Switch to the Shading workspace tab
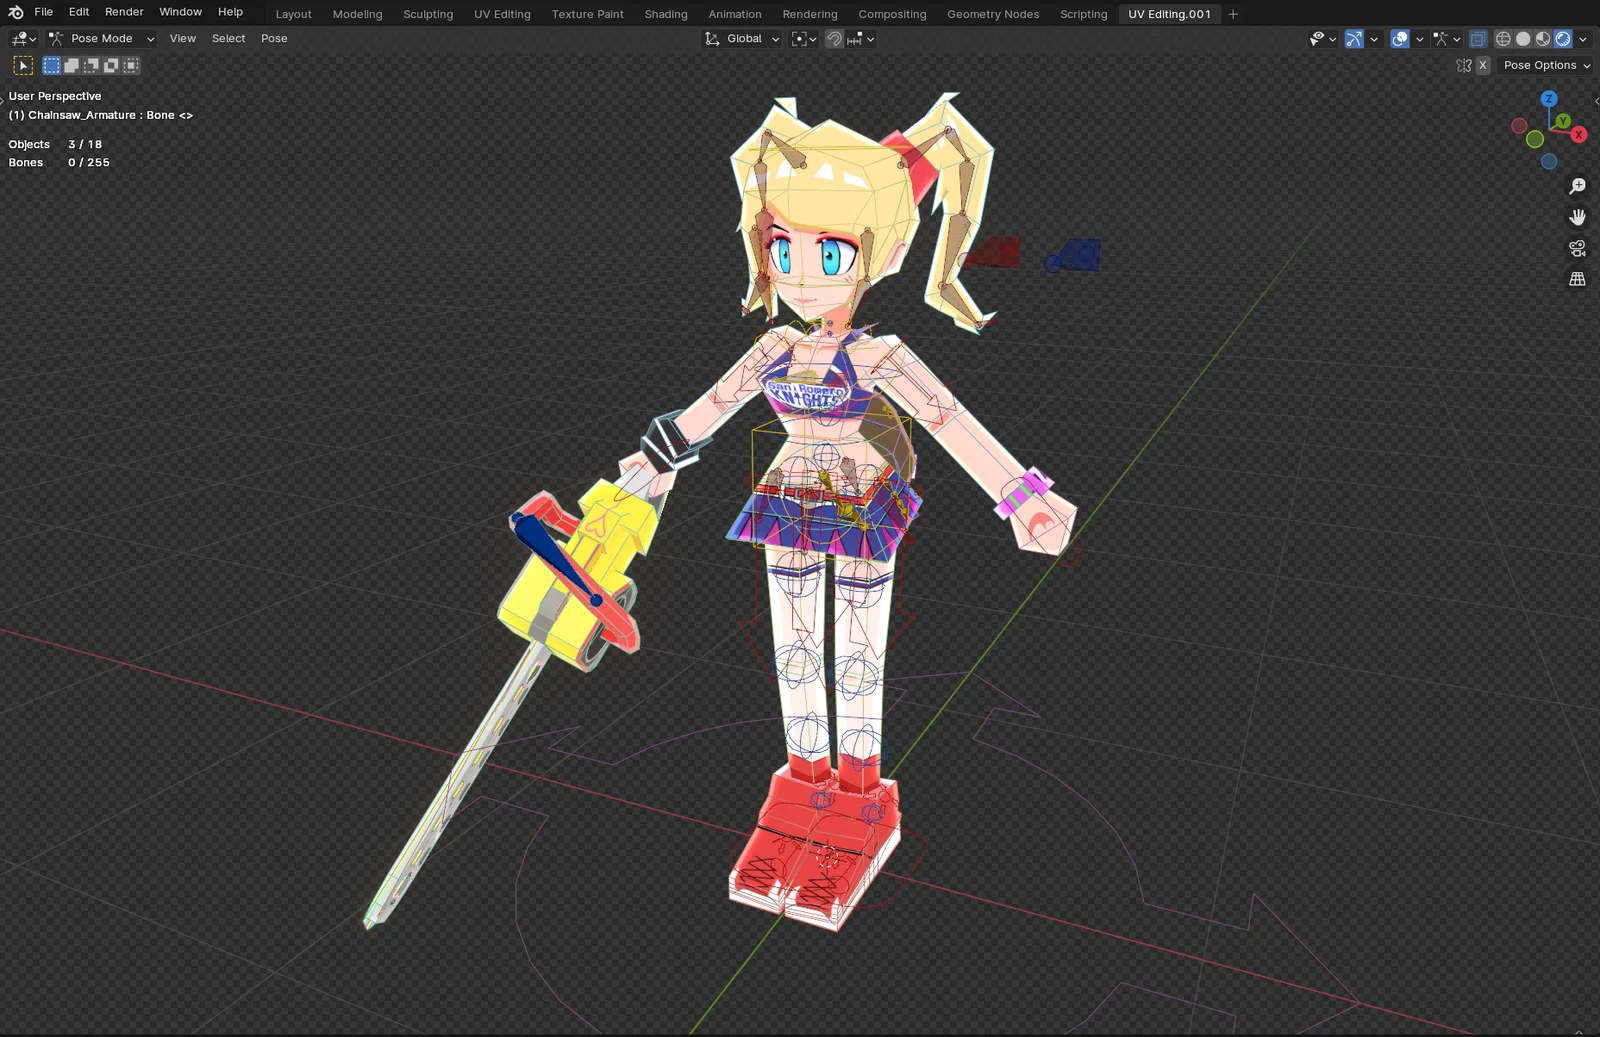 pyautogui.click(x=665, y=14)
